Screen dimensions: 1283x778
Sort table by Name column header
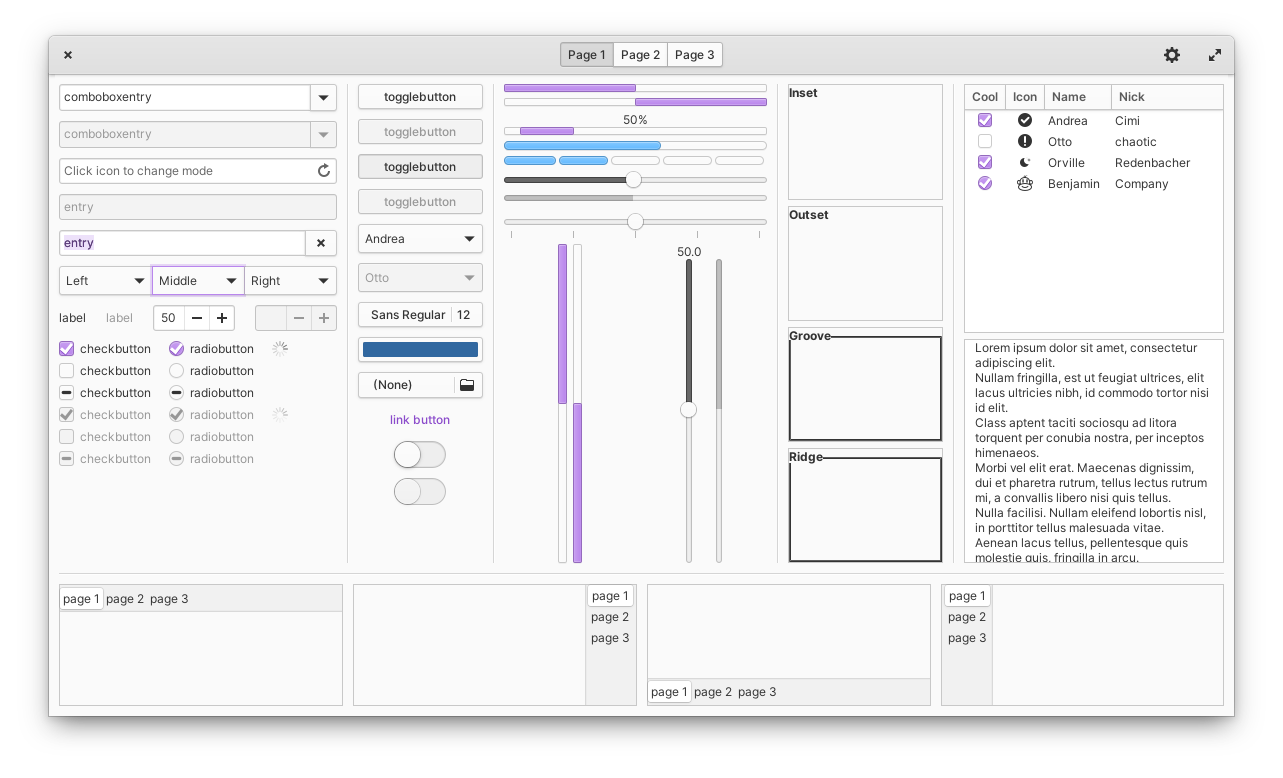(x=1078, y=97)
